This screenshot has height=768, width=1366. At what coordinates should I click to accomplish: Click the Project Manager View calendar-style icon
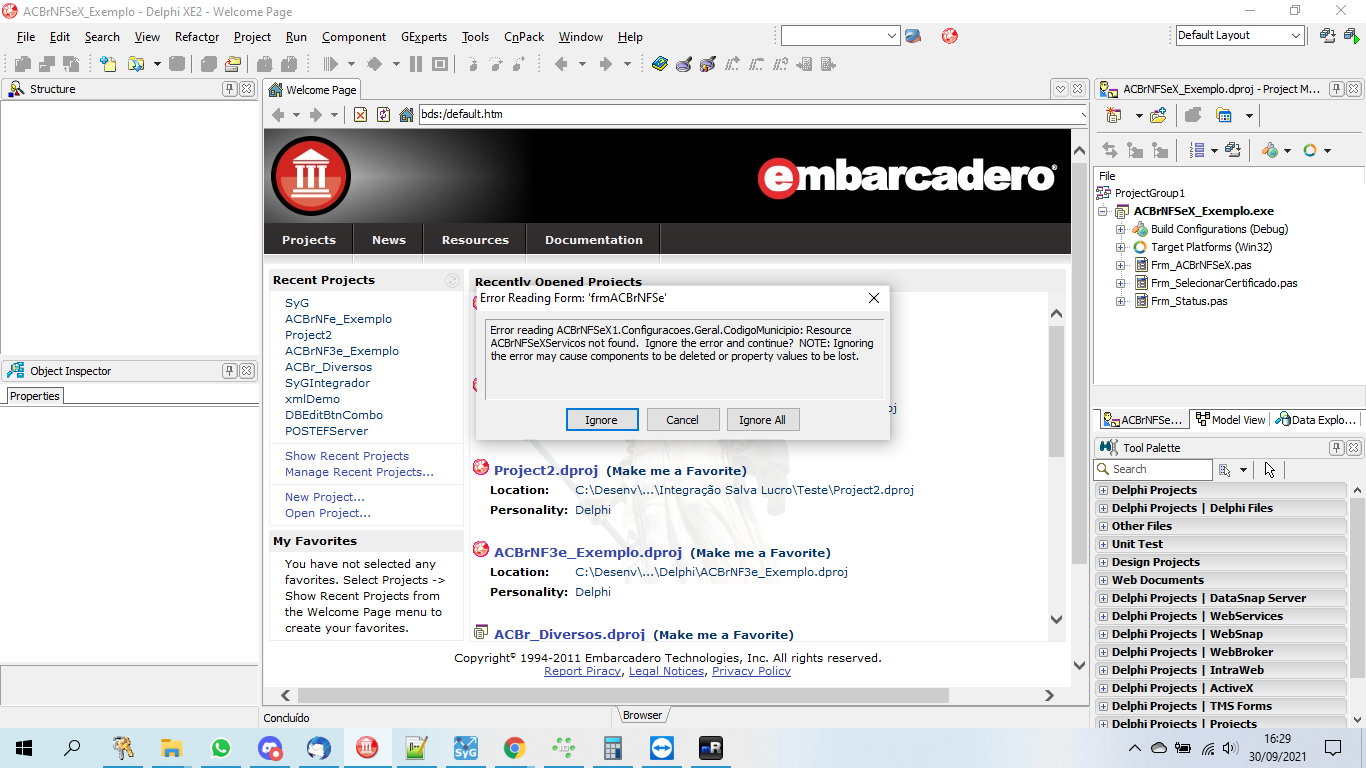coord(1224,115)
